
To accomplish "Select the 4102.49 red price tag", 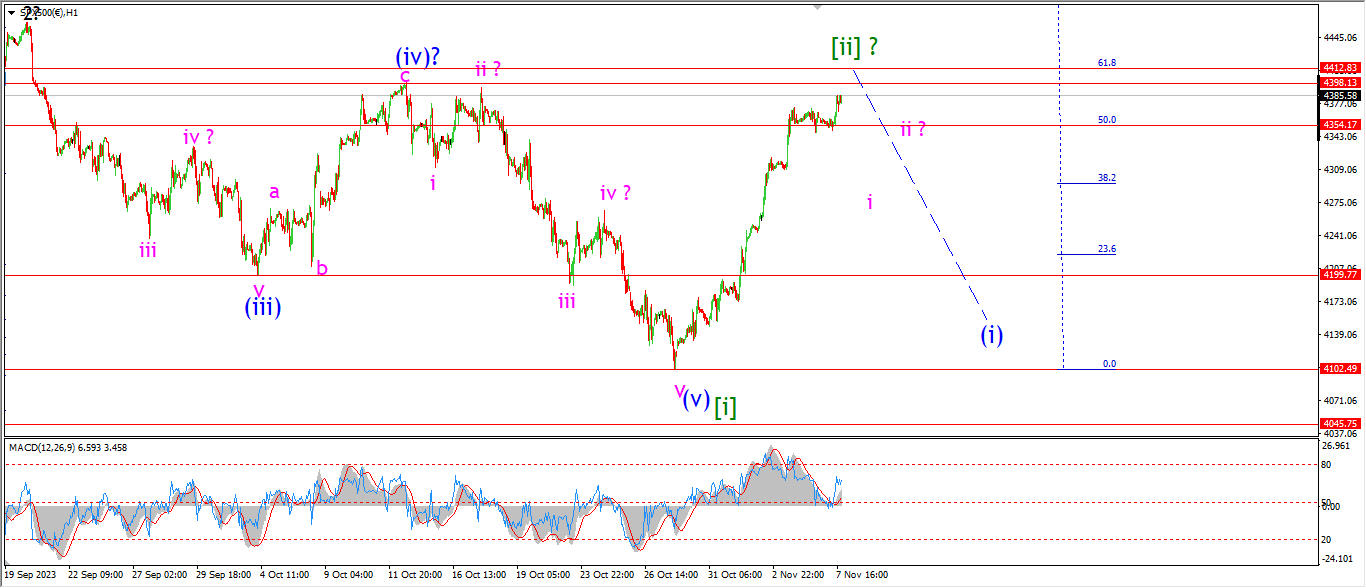I will [x=1340, y=369].
